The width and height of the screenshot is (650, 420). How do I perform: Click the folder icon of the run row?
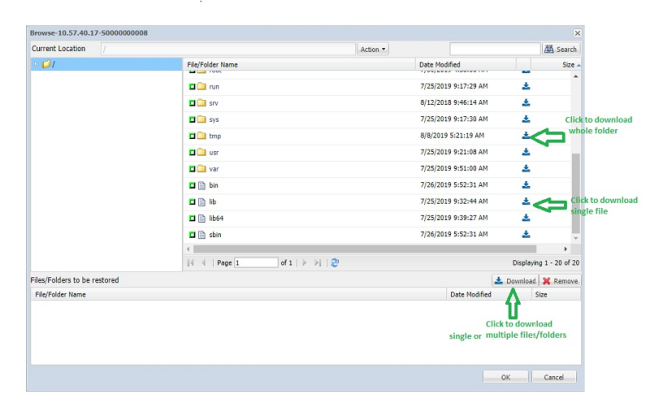[x=201, y=86]
